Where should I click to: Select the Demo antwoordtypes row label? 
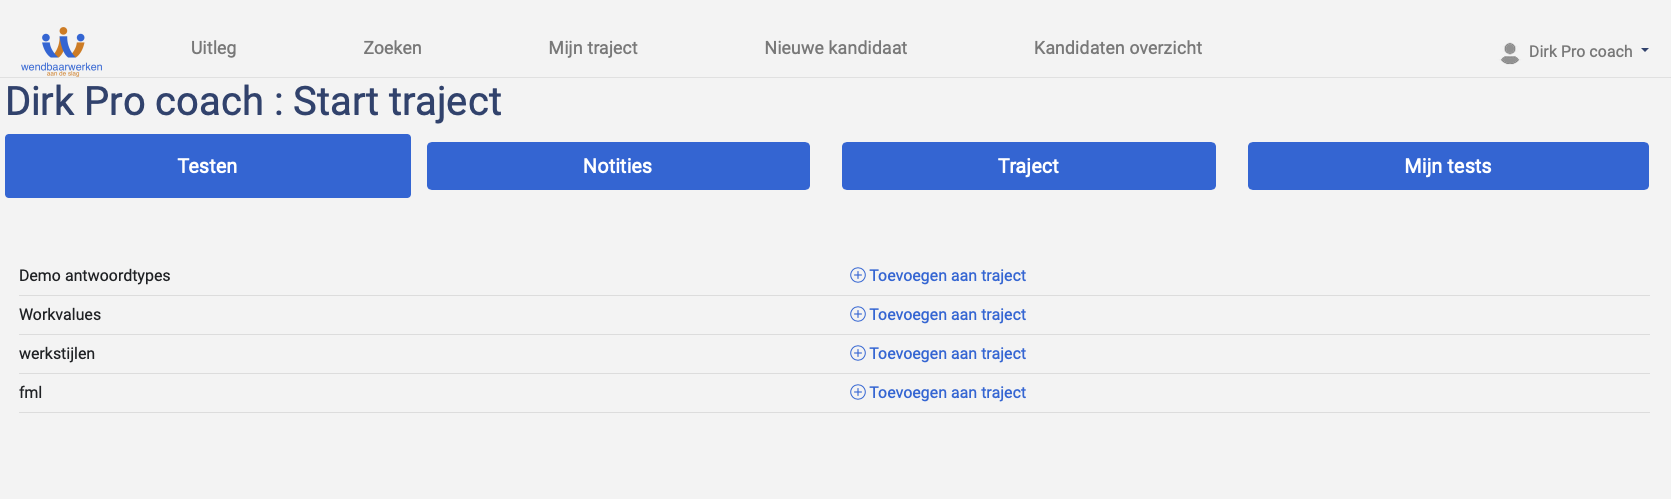pyautogui.click(x=95, y=275)
